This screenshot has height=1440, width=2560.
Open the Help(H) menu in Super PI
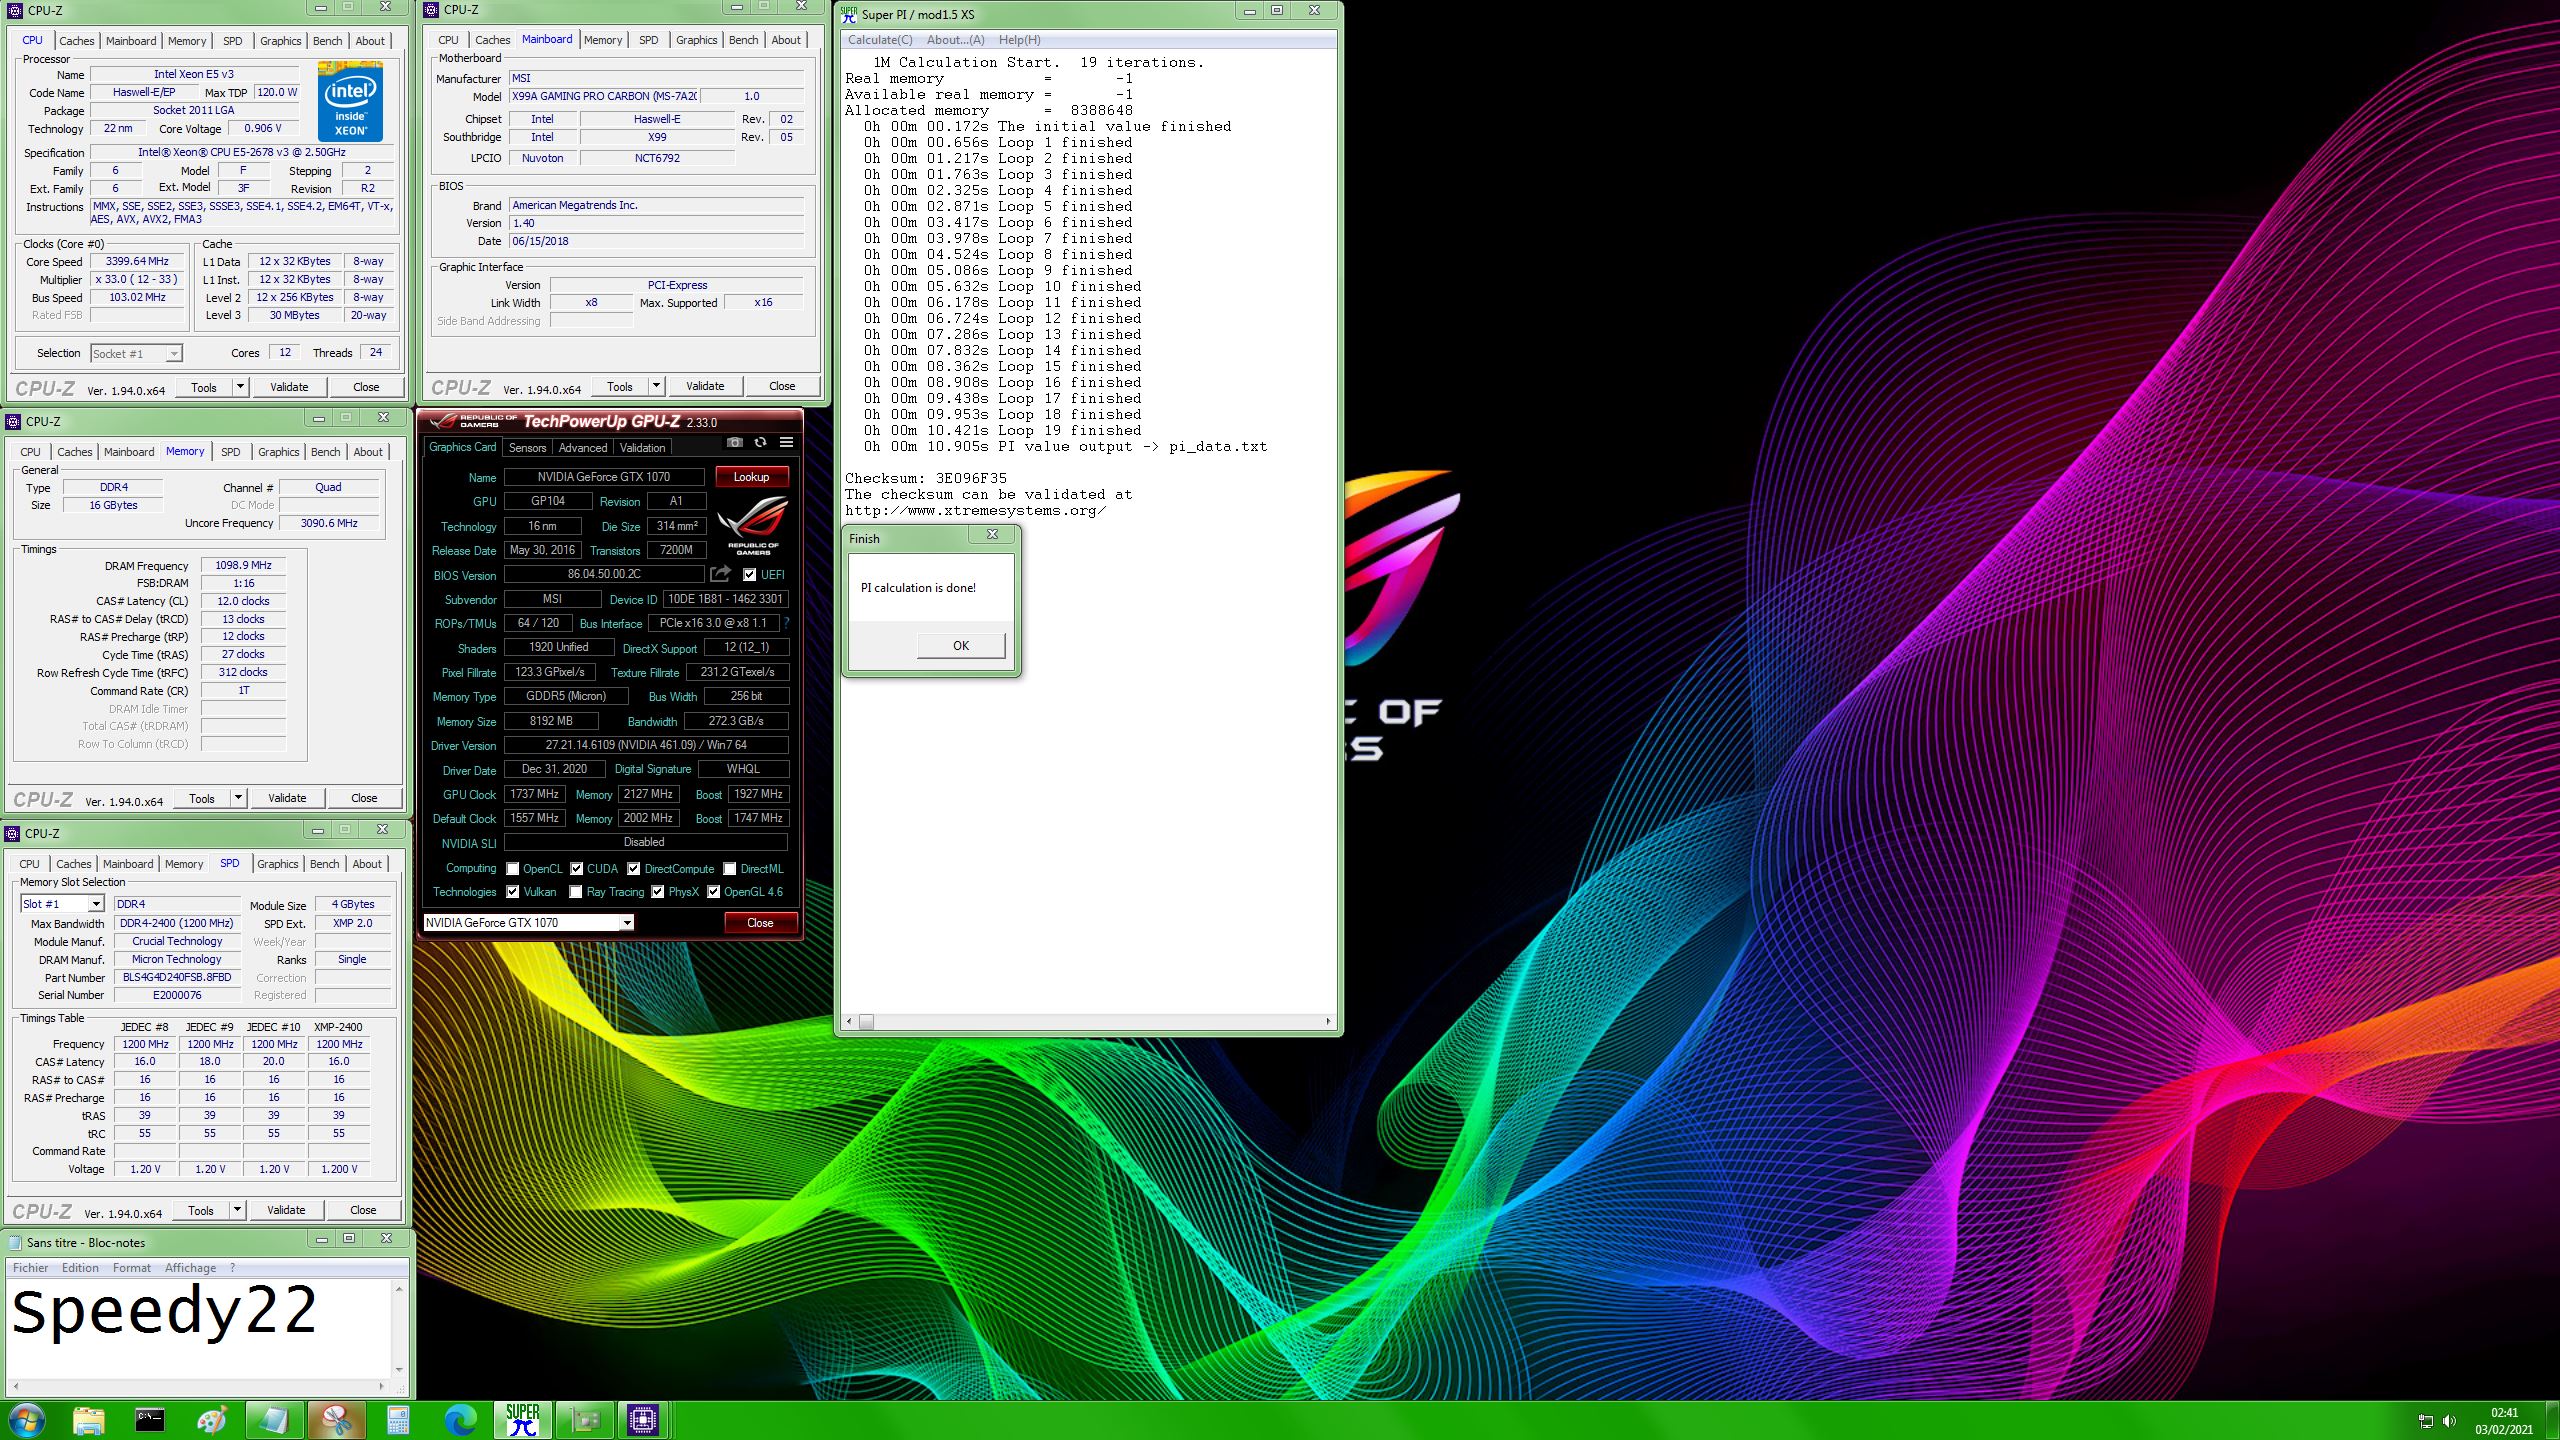(1019, 40)
